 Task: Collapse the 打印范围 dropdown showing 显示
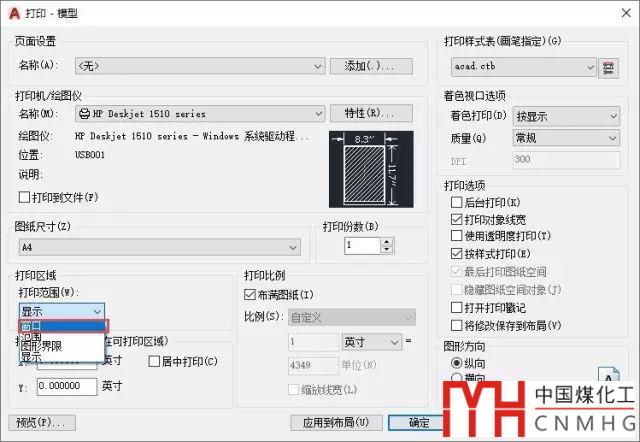pyautogui.click(x=62, y=311)
